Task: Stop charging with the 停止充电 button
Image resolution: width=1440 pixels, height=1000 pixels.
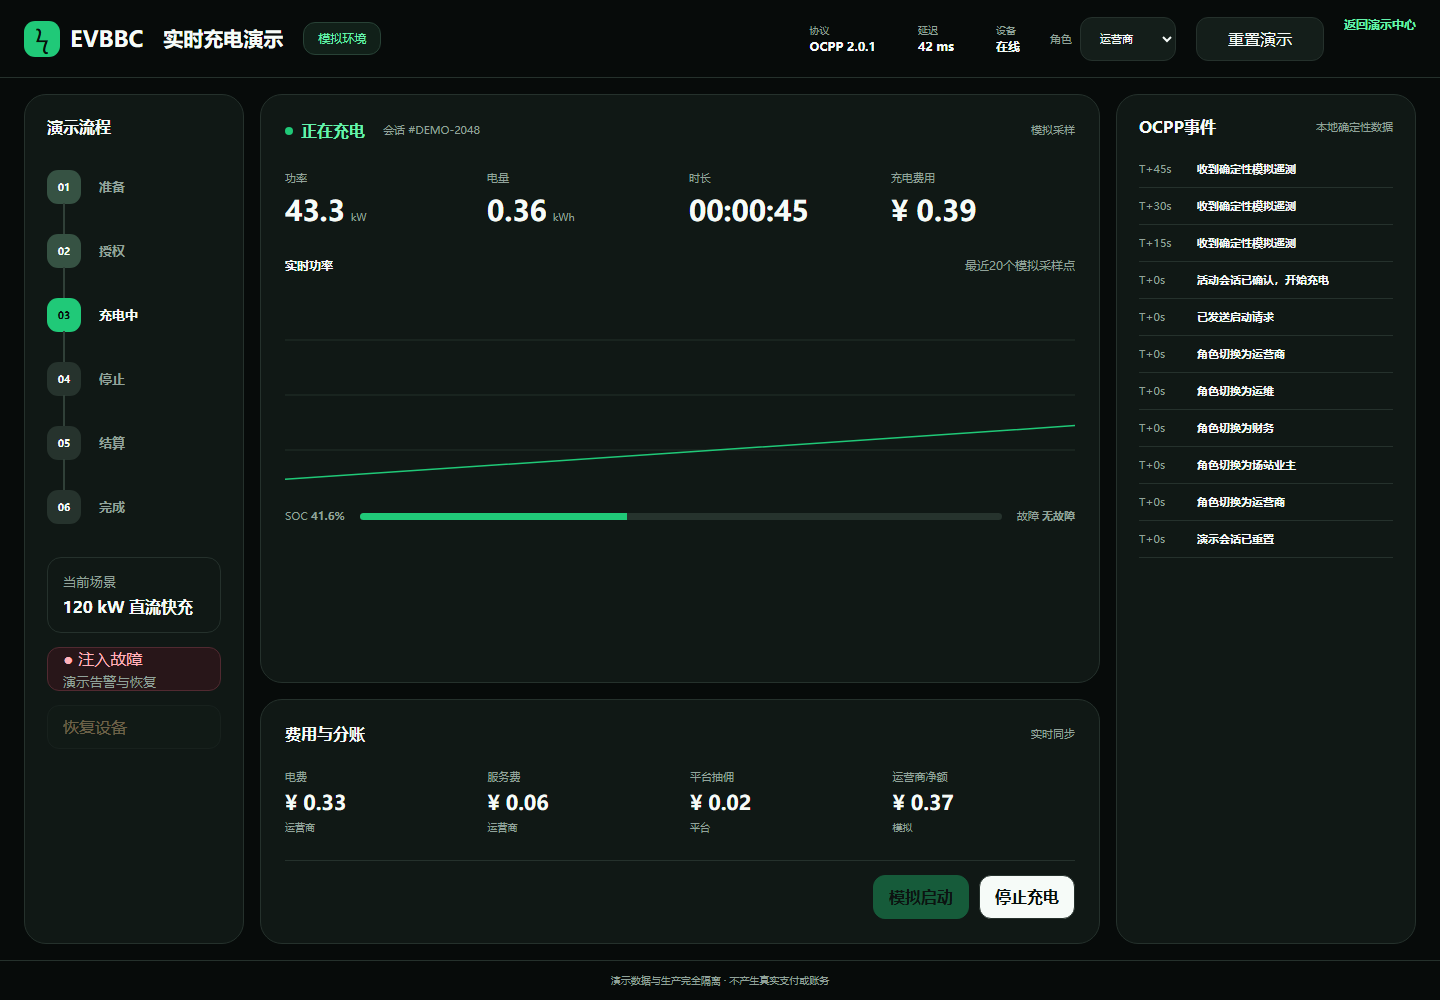Action: point(1027,897)
